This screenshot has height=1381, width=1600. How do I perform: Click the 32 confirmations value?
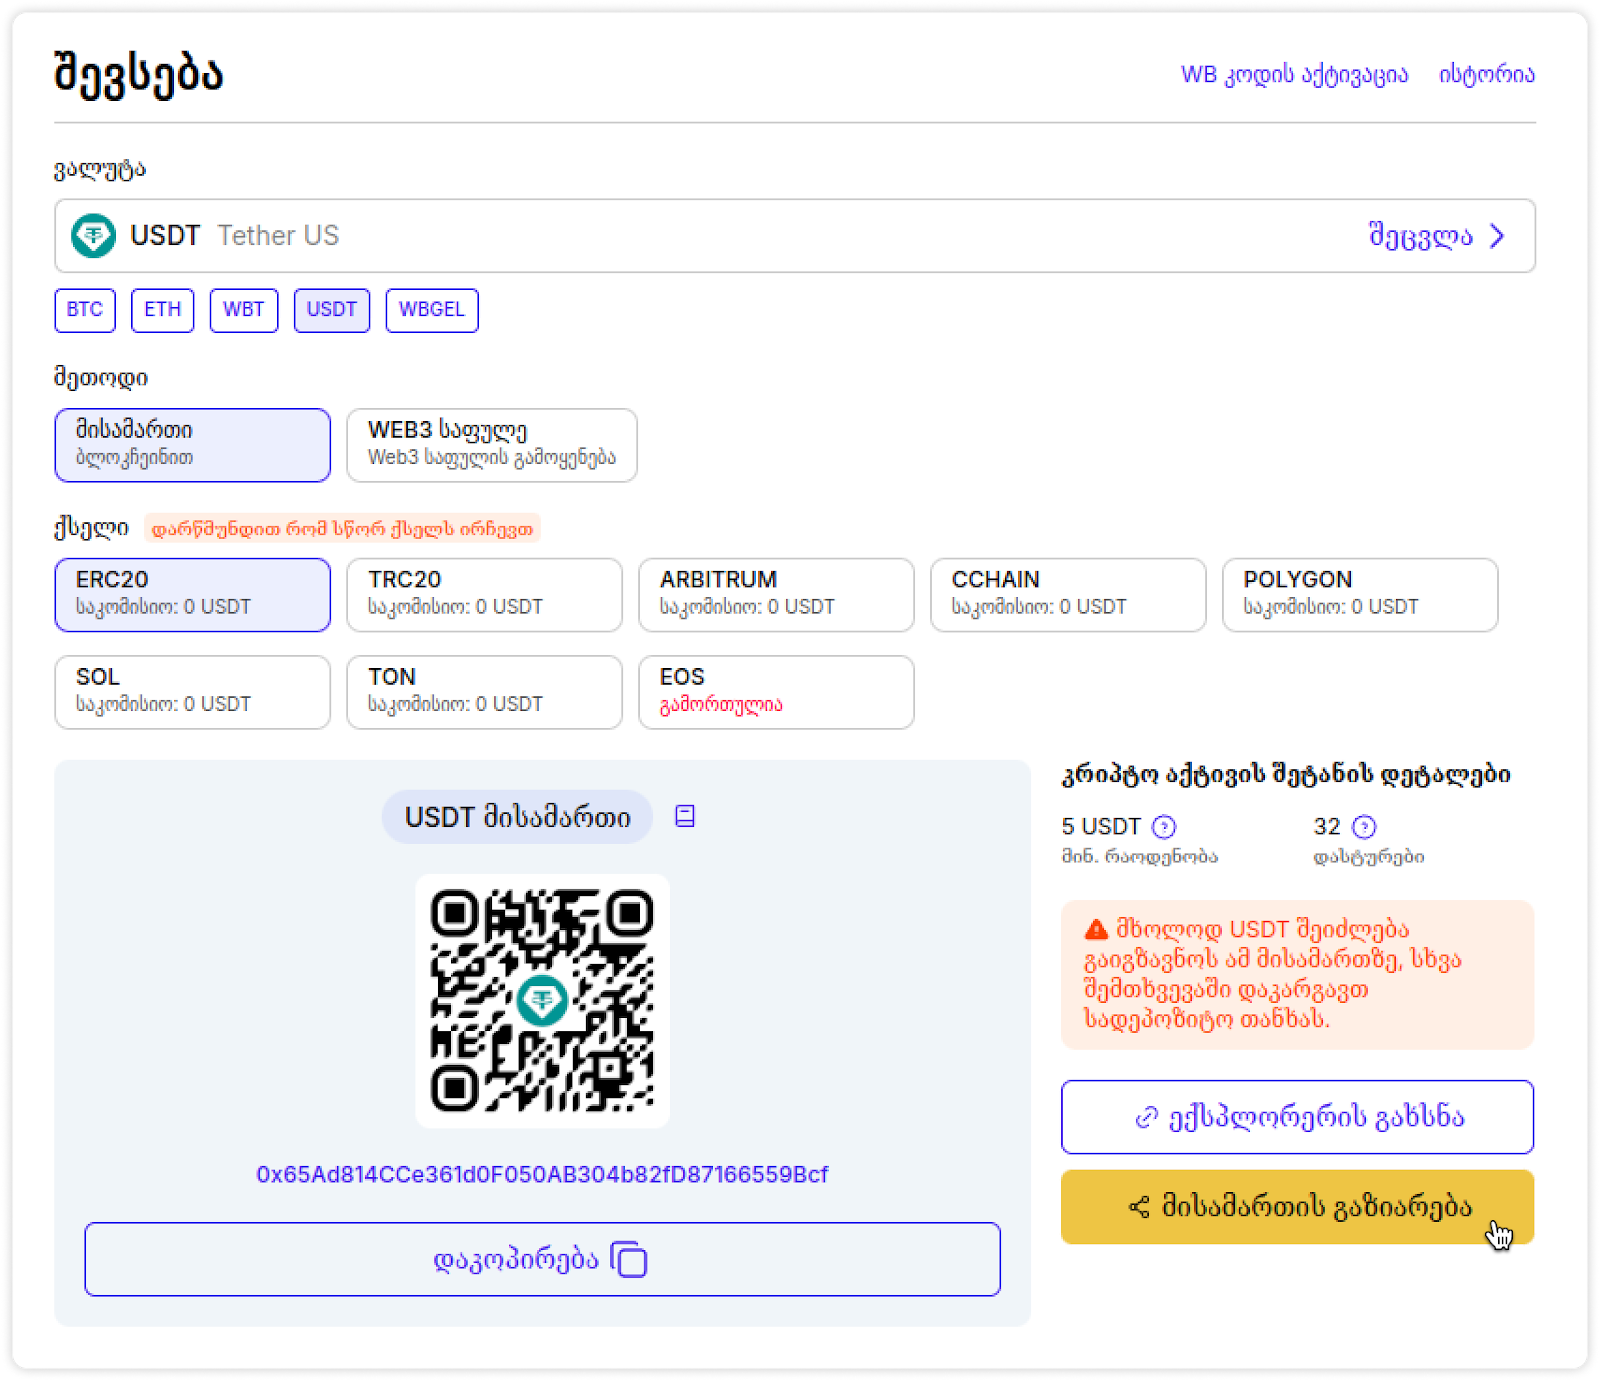(1327, 827)
